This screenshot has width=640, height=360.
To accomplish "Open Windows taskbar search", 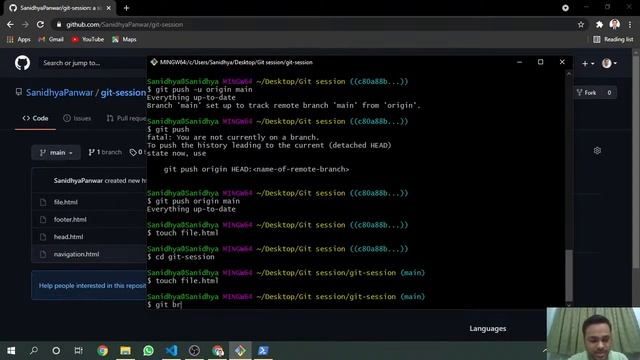I will click(x=34, y=351).
